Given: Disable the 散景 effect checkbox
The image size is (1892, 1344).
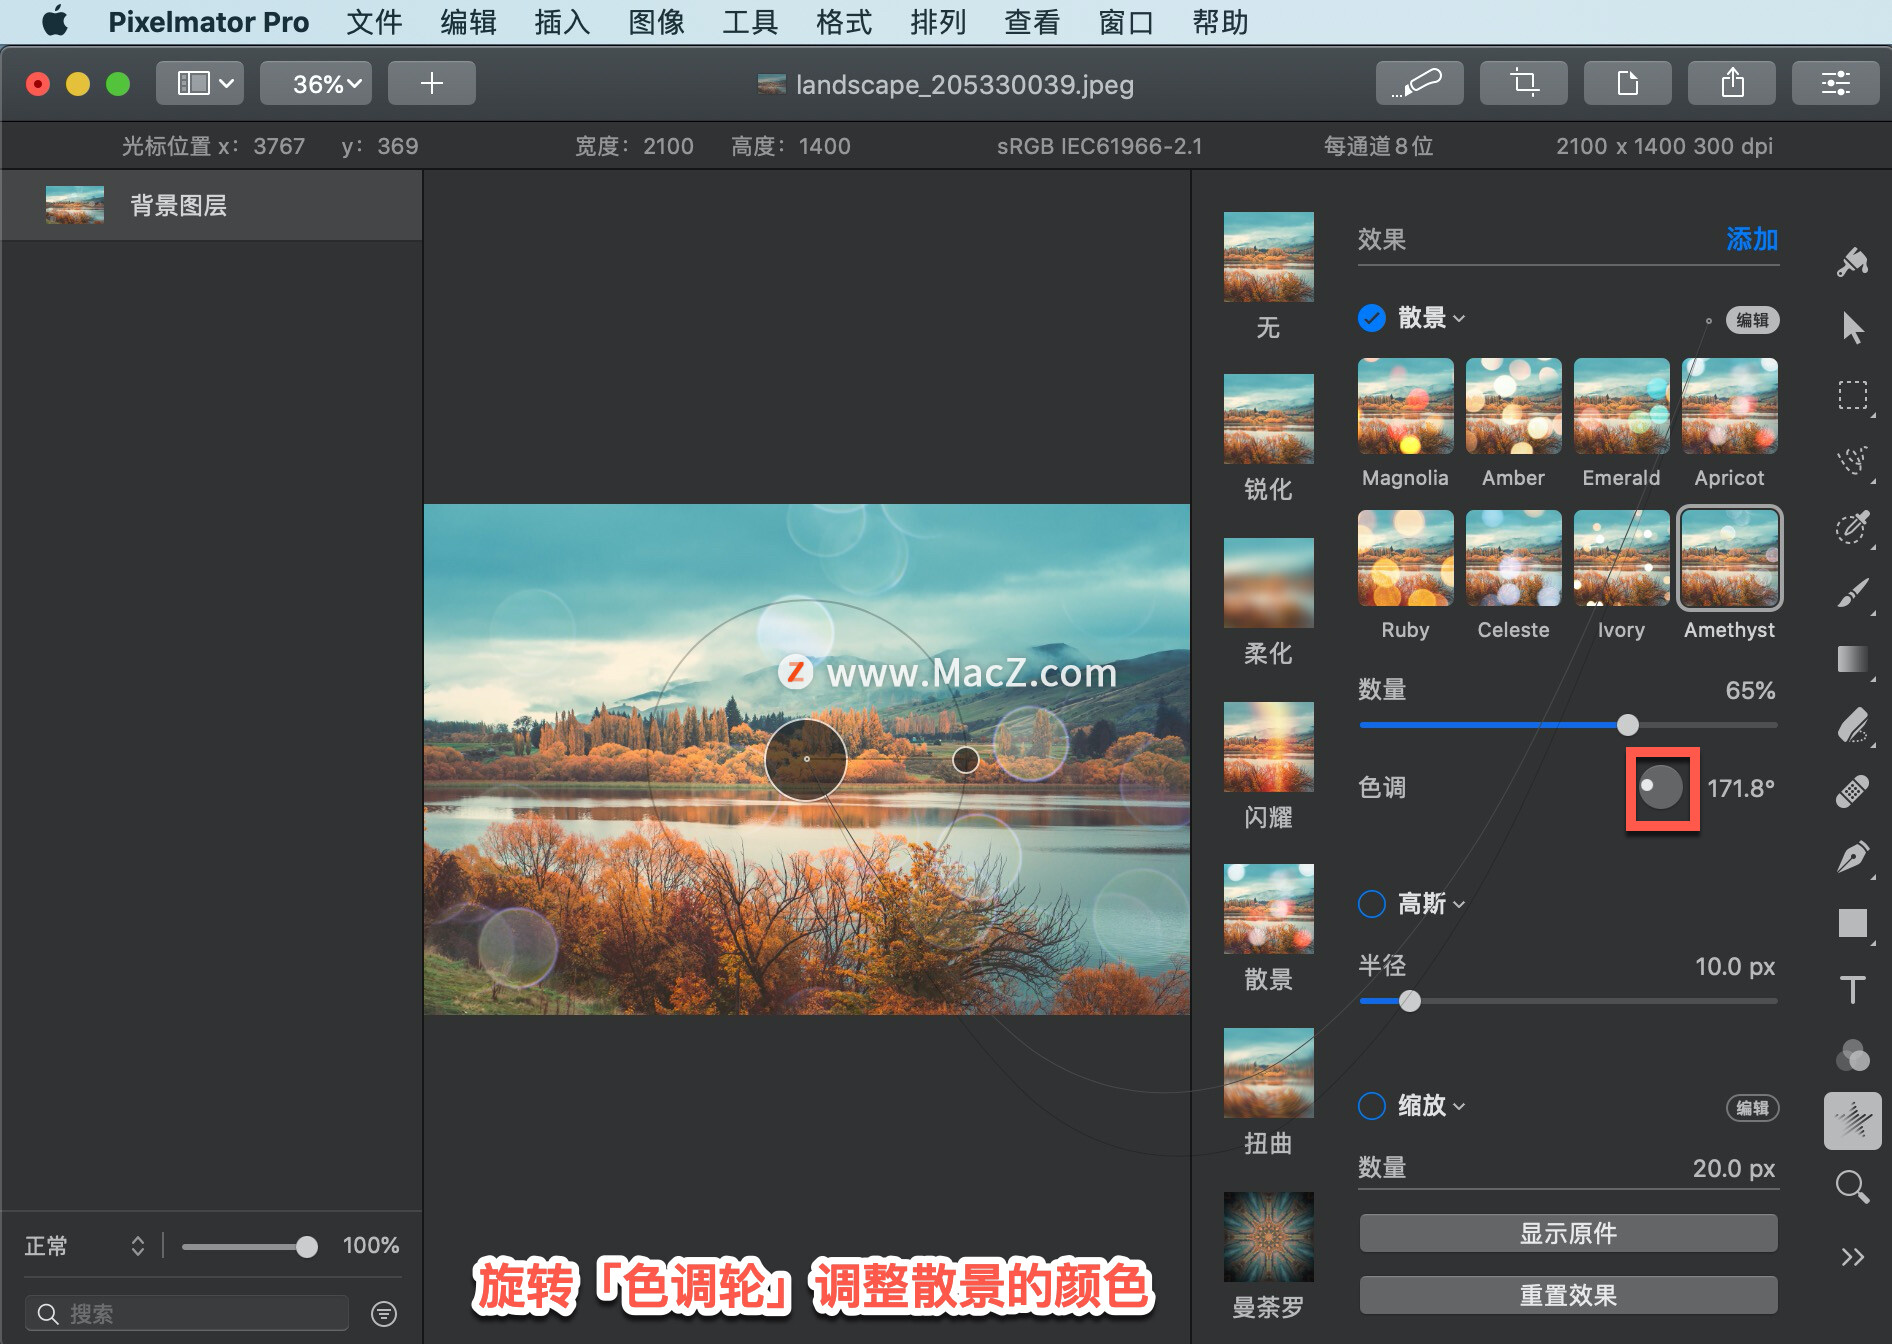Looking at the screenshot, I should [x=1372, y=318].
